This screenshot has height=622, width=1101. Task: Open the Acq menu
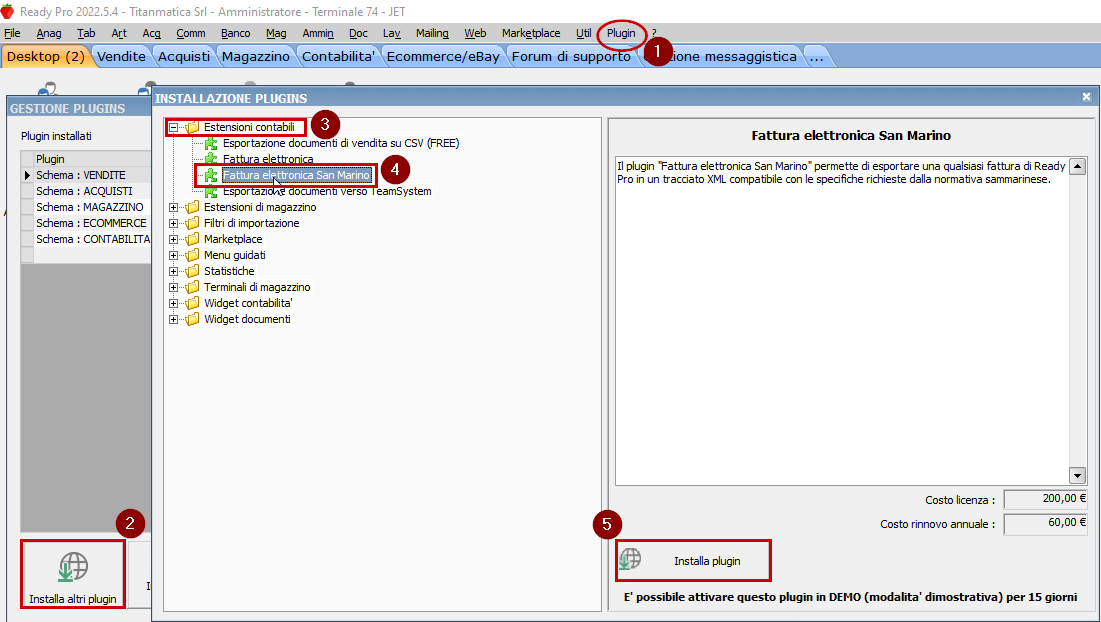pyautogui.click(x=152, y=33)
